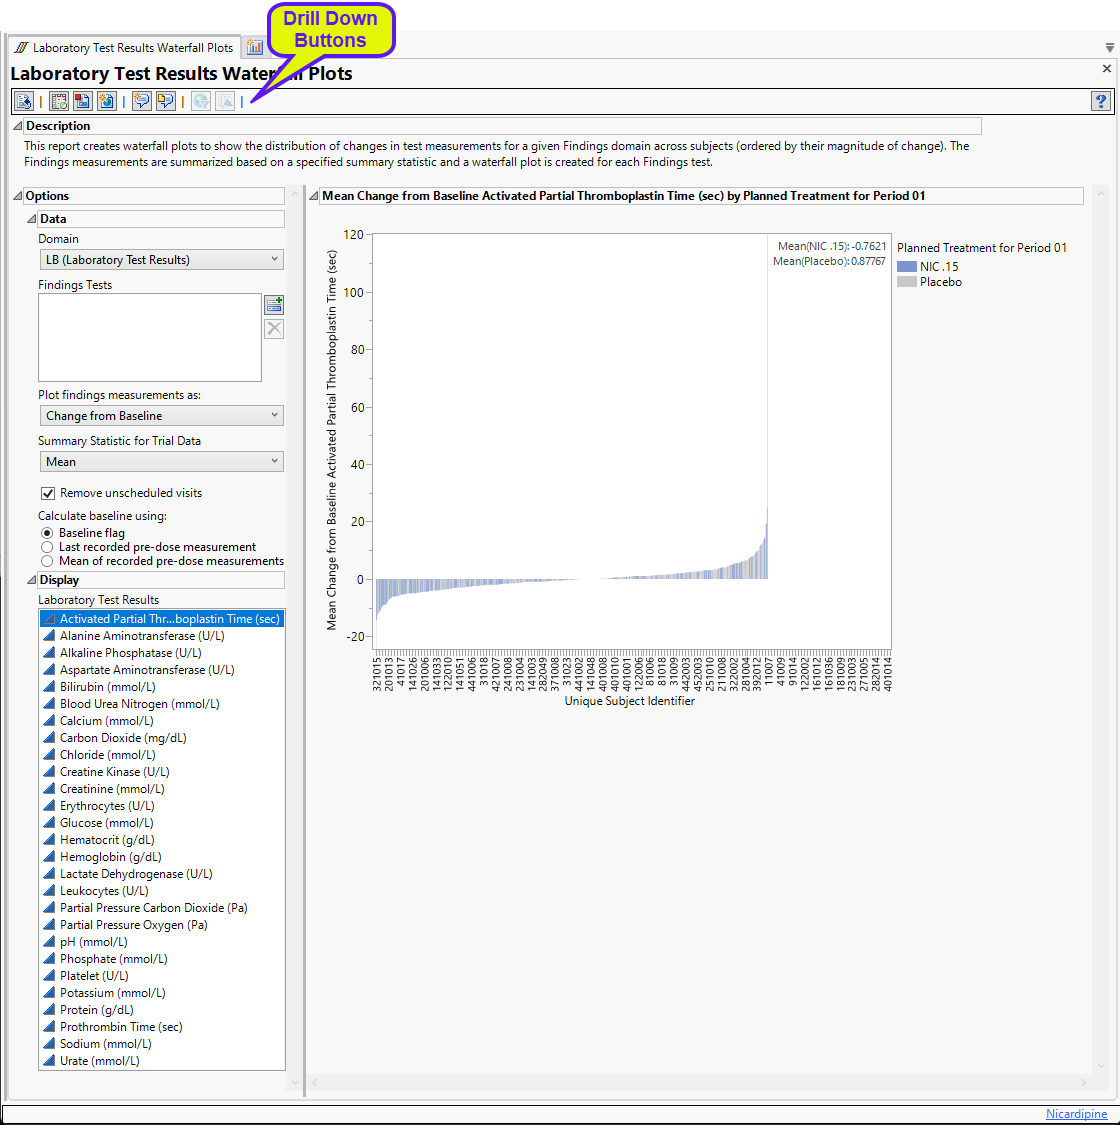The width and height of the screenshot is (1120, 1125).
Task: Collapse the Description section
Action: coord(17,126)
